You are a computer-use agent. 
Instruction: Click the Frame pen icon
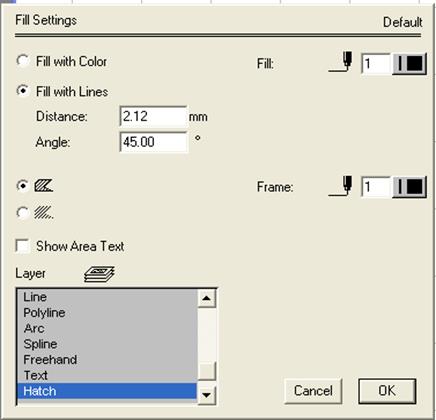point(340,186)
